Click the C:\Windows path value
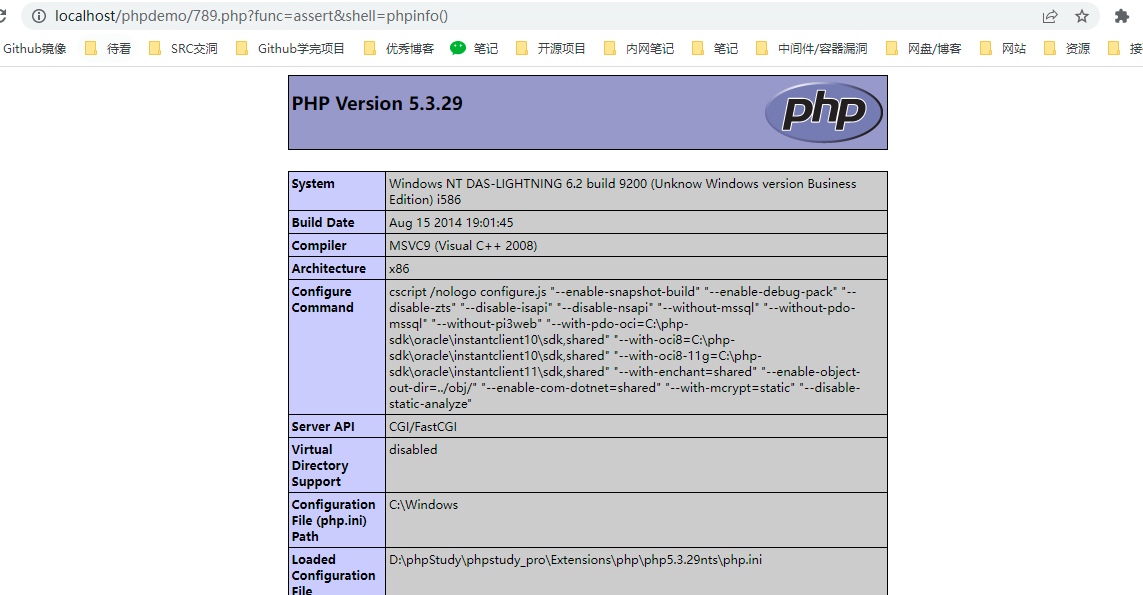1143x595 pixels. 424,505
